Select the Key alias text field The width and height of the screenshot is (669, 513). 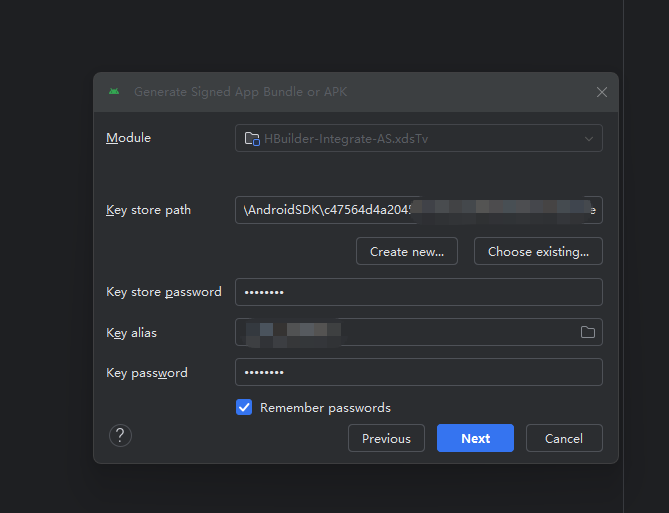click(400, 332)
